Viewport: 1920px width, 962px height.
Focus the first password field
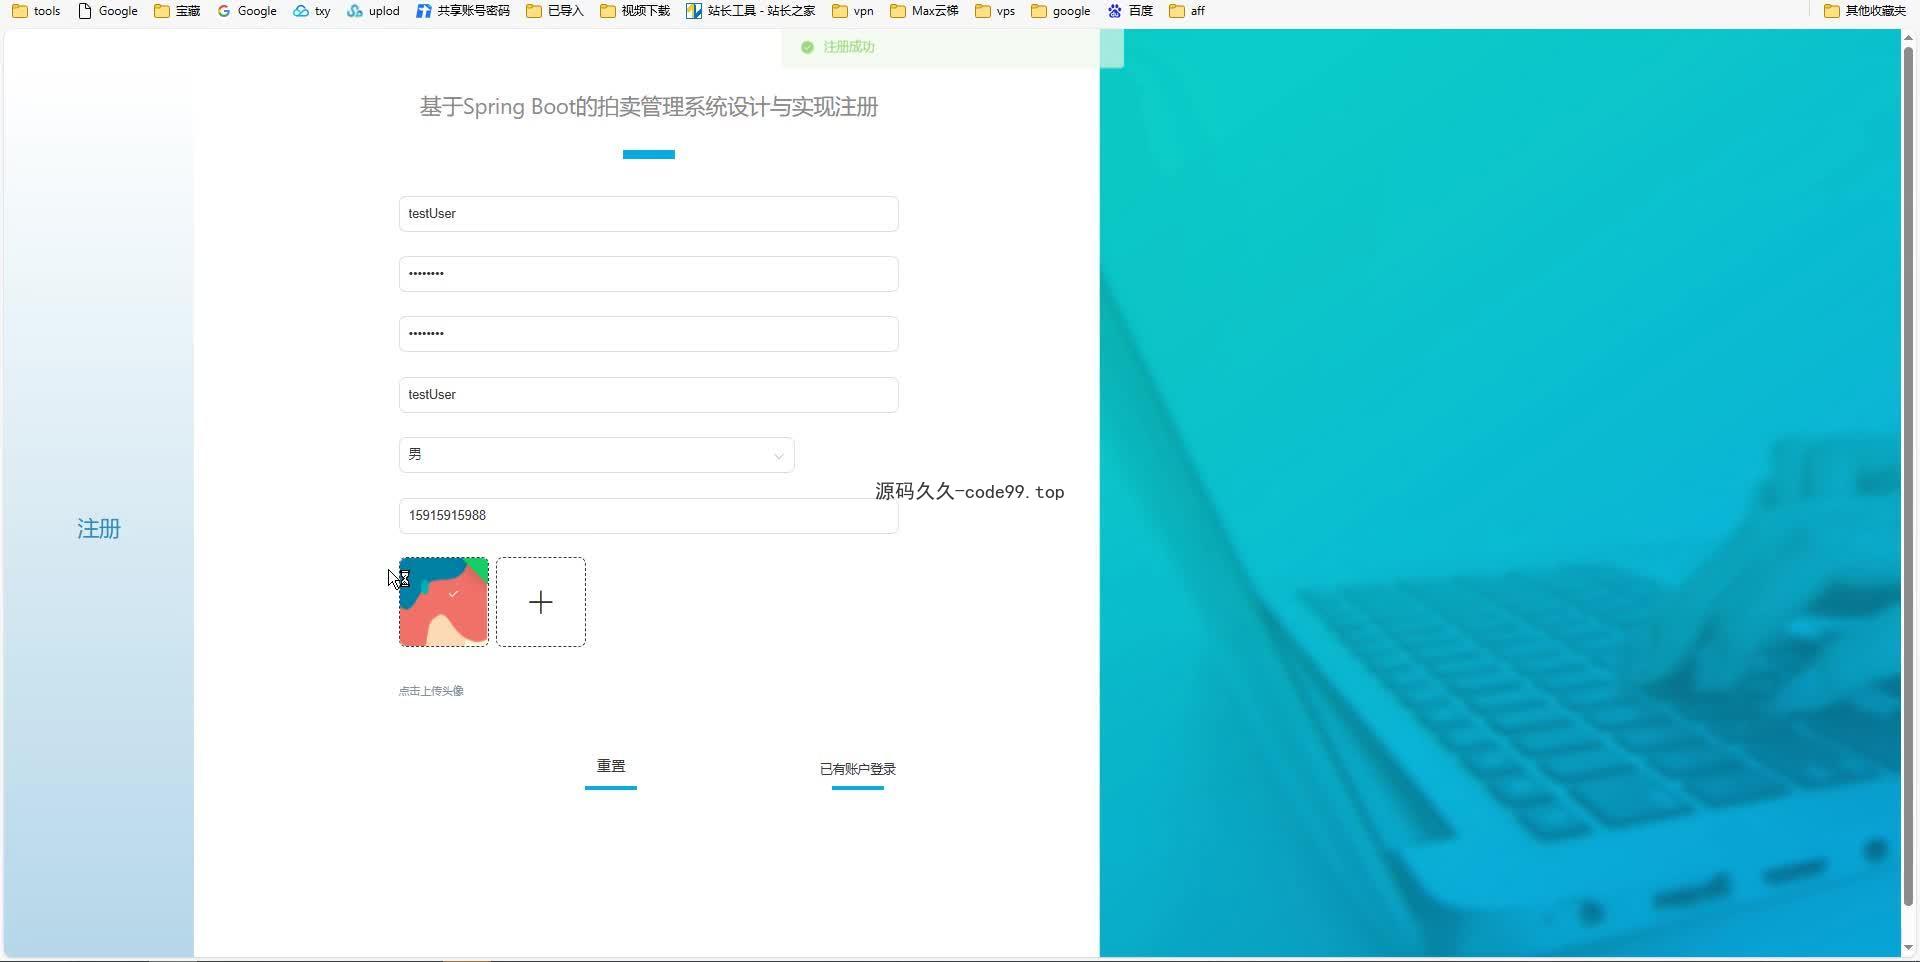[x=649, y=274]
